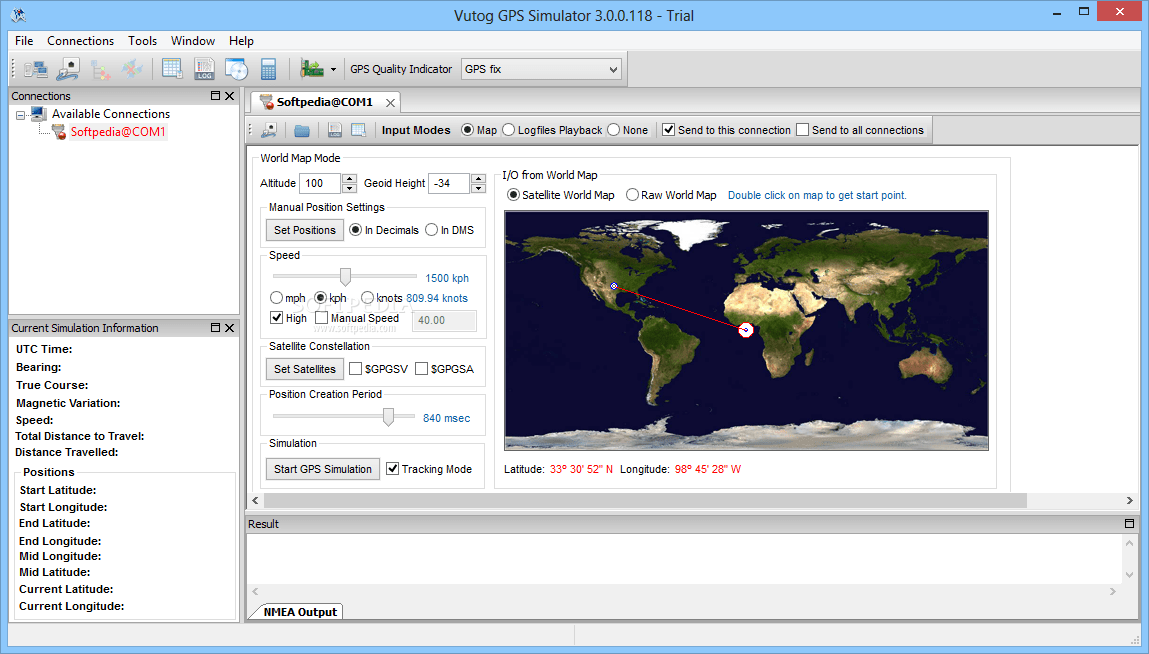The height and width of the screenshot is (654, 1149).
Task: Collapse the Available Connections tree node
Action: pyautogui.click(x=20, y=113)
